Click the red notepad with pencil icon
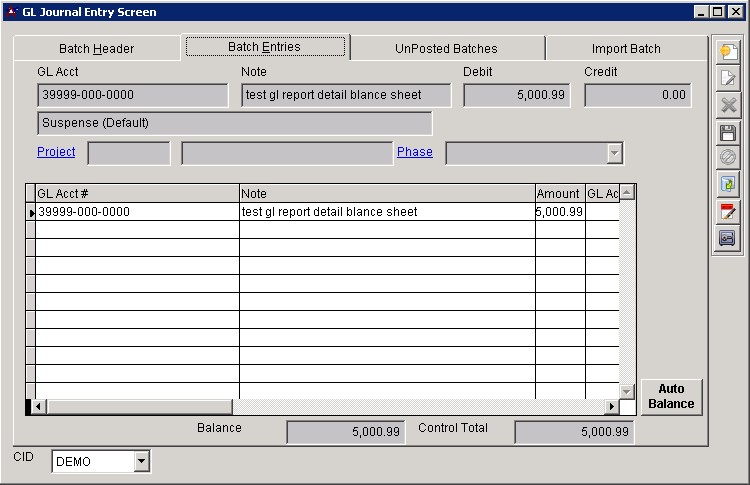 point(727,211)
